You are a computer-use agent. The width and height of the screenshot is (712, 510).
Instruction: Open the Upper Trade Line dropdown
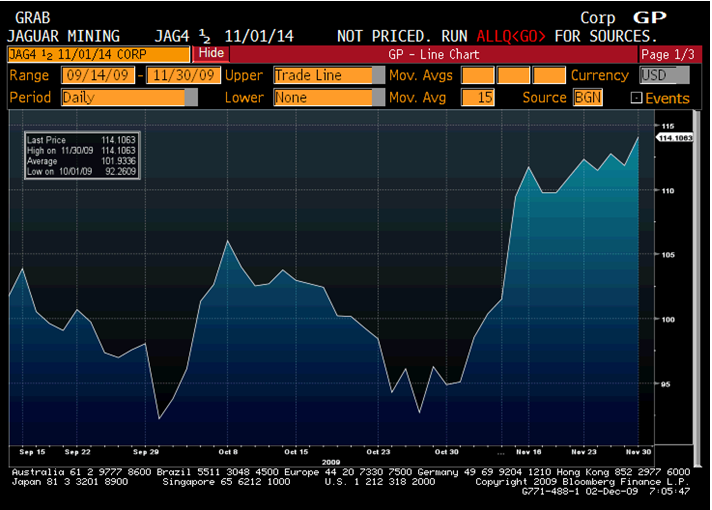pos(328,76)
